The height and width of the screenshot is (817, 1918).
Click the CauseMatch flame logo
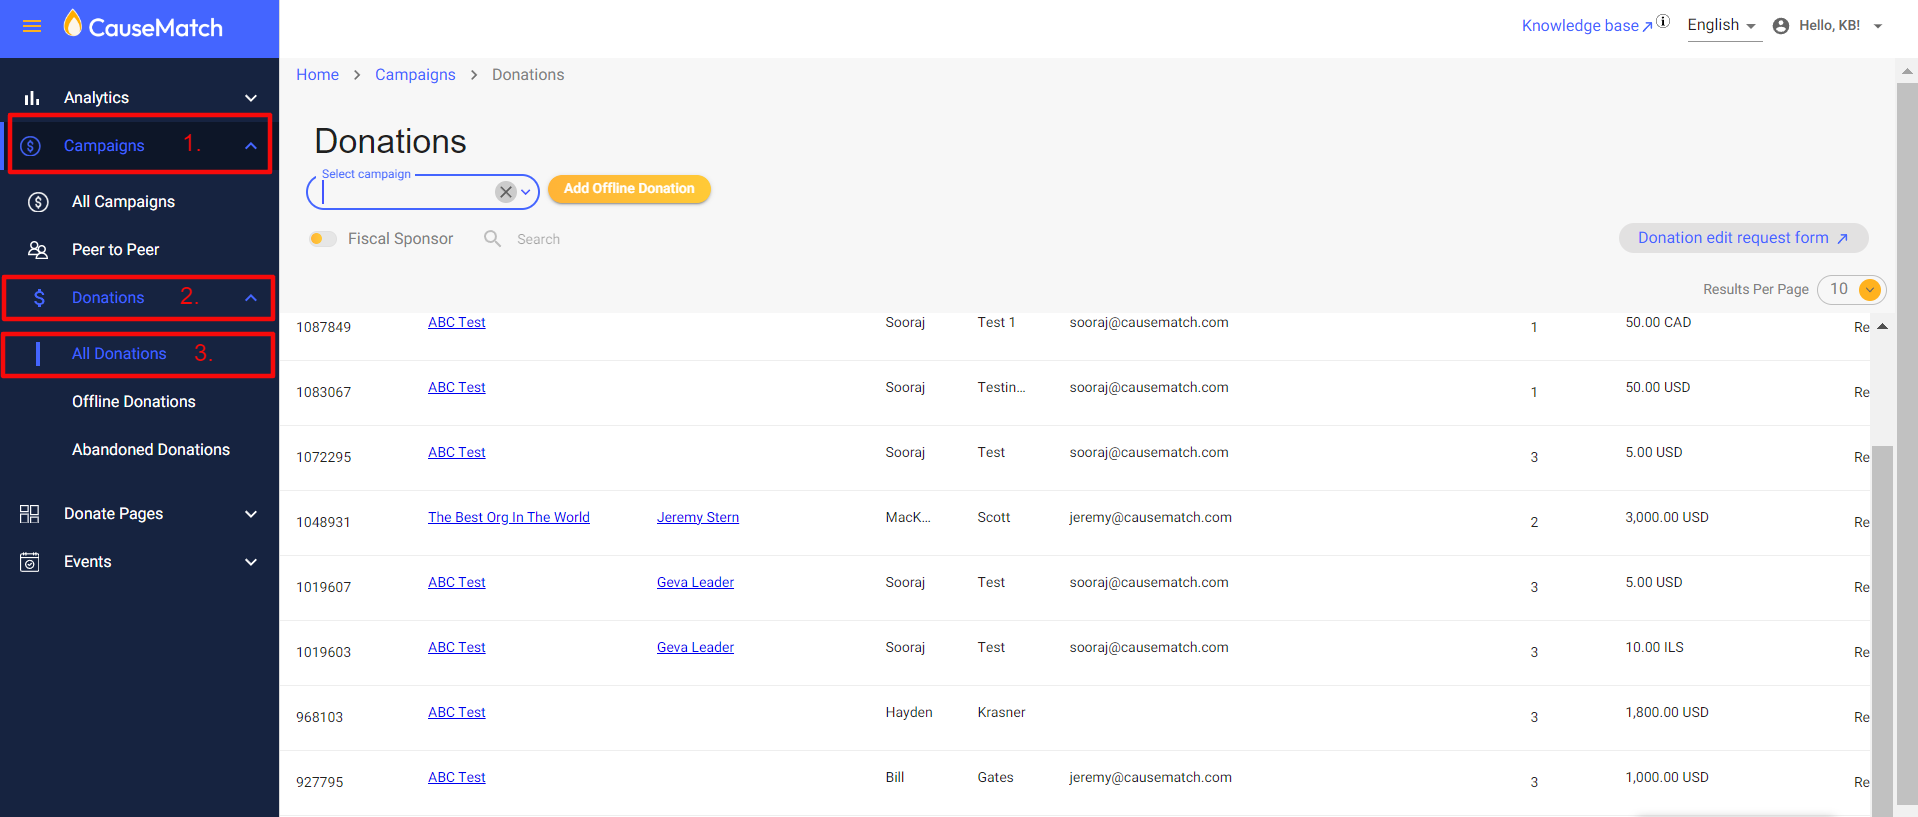pyautogui.click(x=72, y=23)
